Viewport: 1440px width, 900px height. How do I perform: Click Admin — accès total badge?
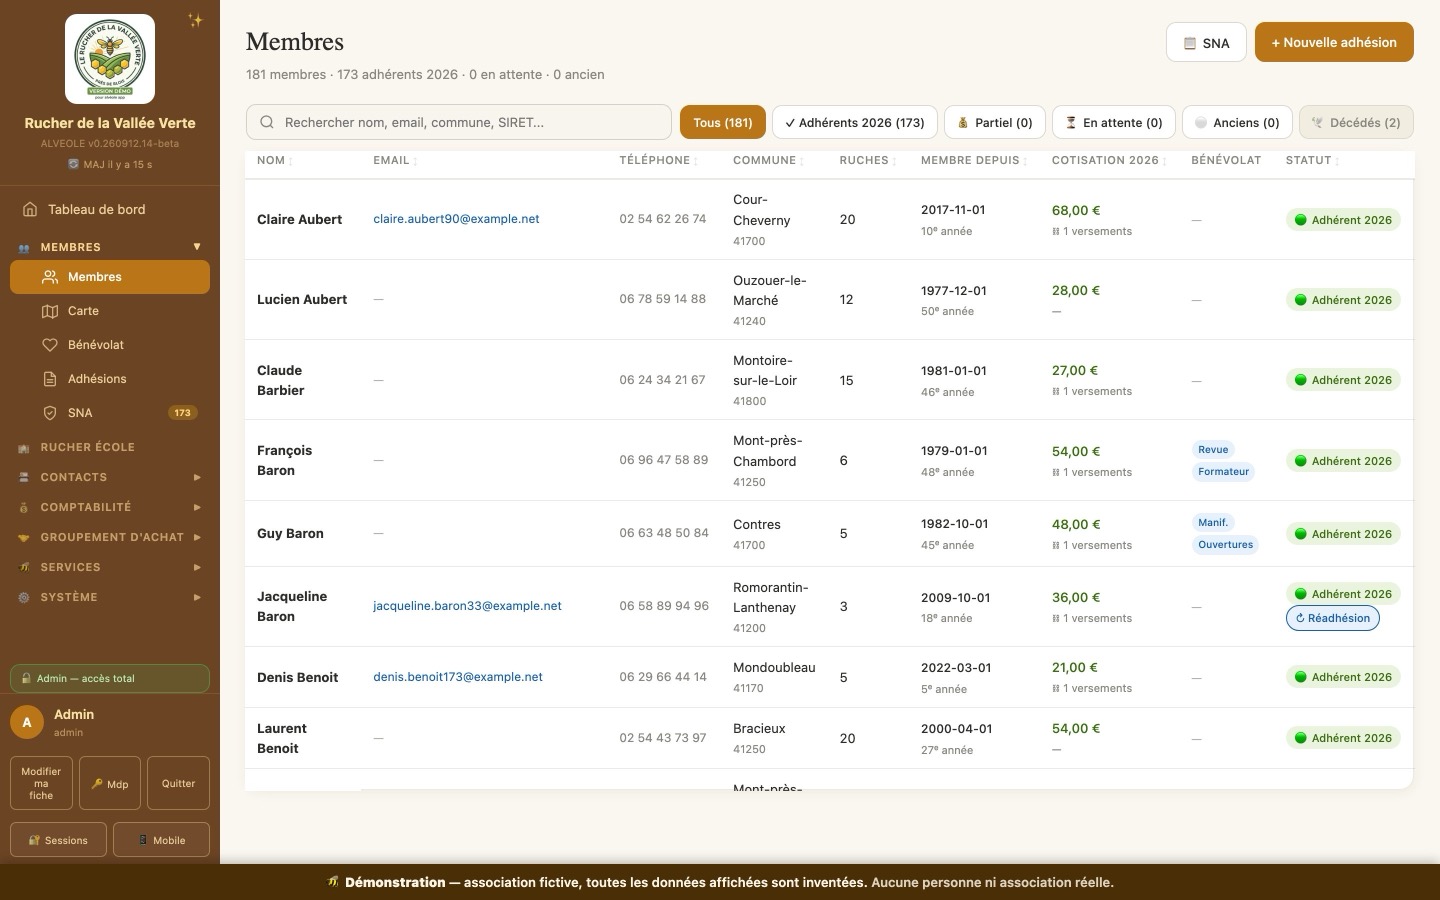coord(110,678)
